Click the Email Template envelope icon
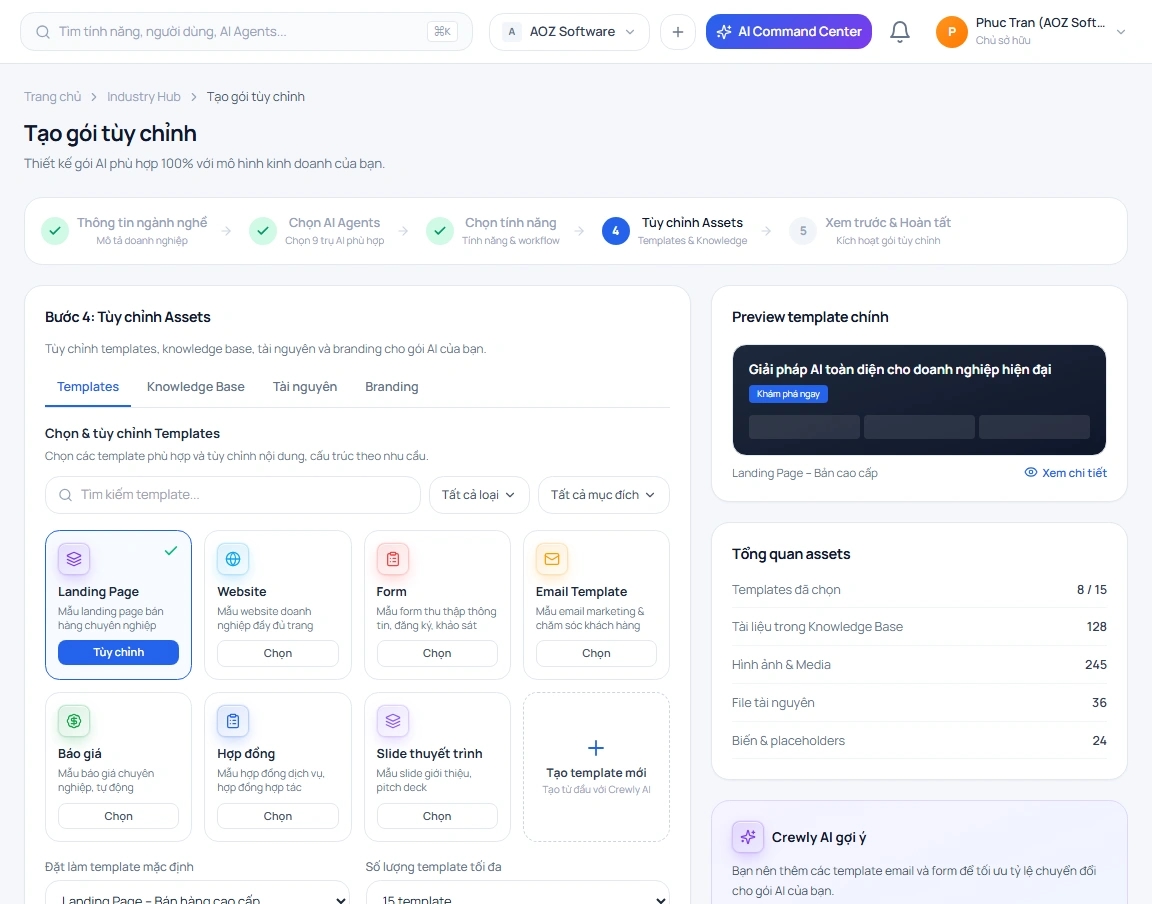The image size is (1152, 904). click(x=552, y=559)
